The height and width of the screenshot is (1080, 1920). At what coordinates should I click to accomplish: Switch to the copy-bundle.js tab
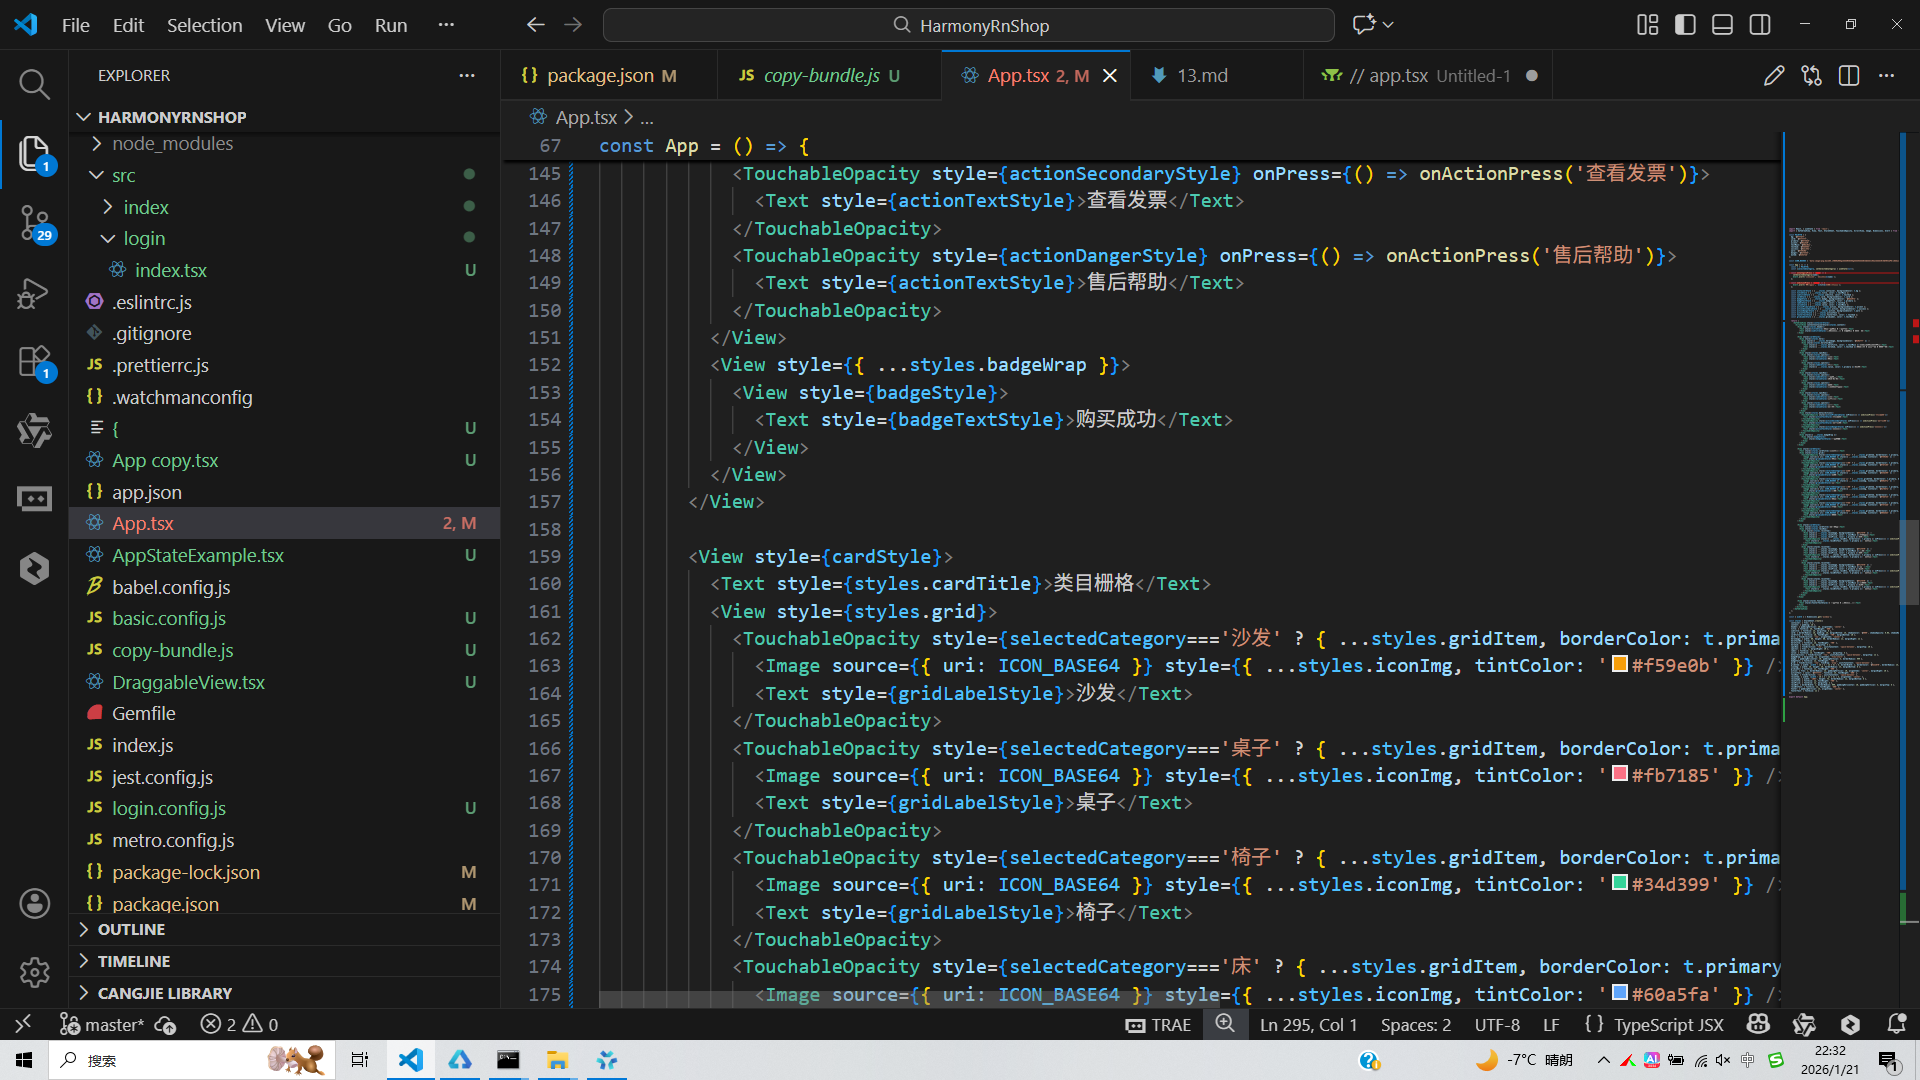pyautogui.click(x=820, y=76)
